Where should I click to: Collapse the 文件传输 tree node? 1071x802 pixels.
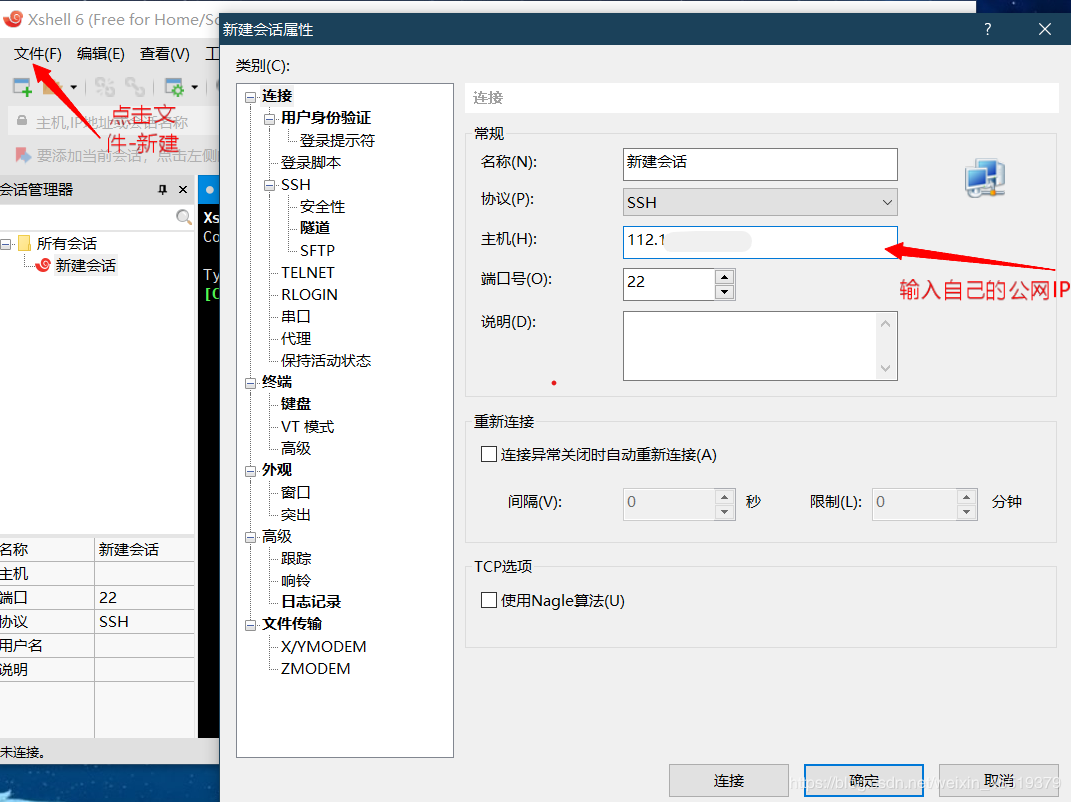coord(251,625)
